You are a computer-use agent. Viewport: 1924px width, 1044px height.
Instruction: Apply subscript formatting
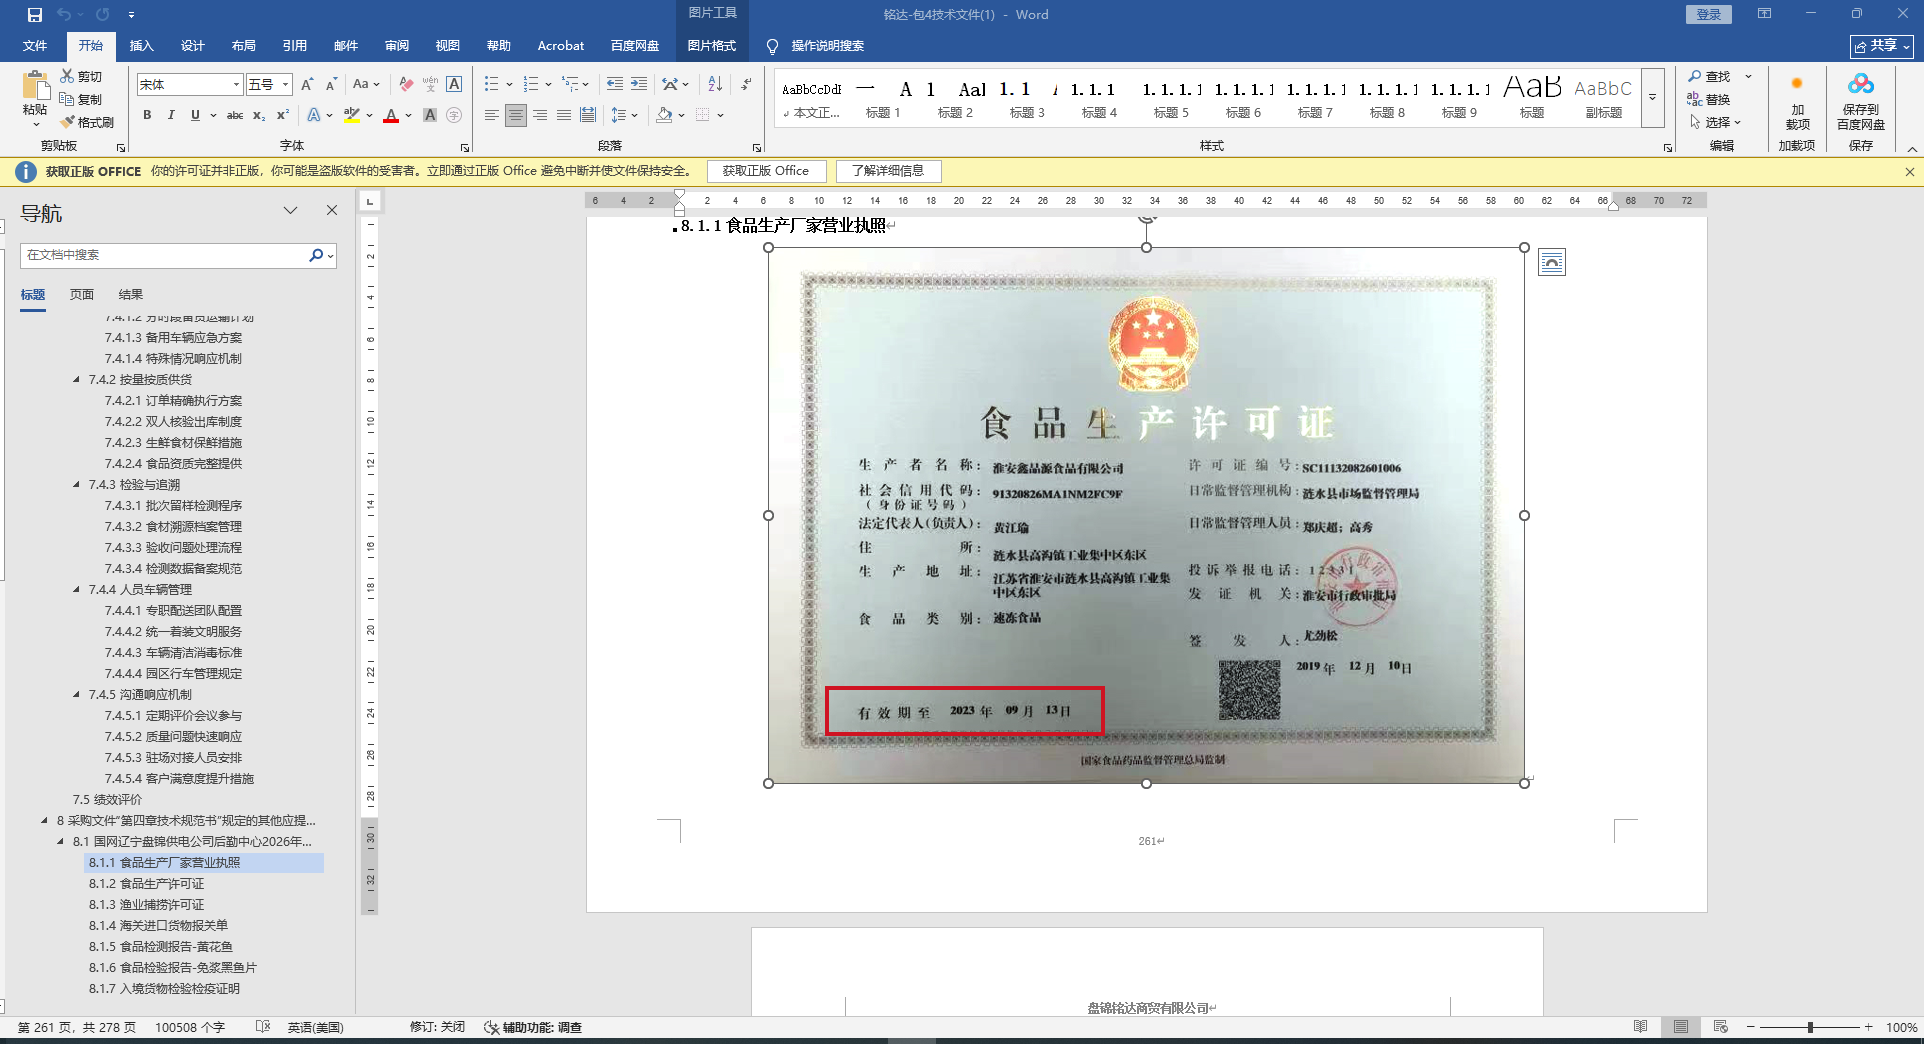(259, 115)
